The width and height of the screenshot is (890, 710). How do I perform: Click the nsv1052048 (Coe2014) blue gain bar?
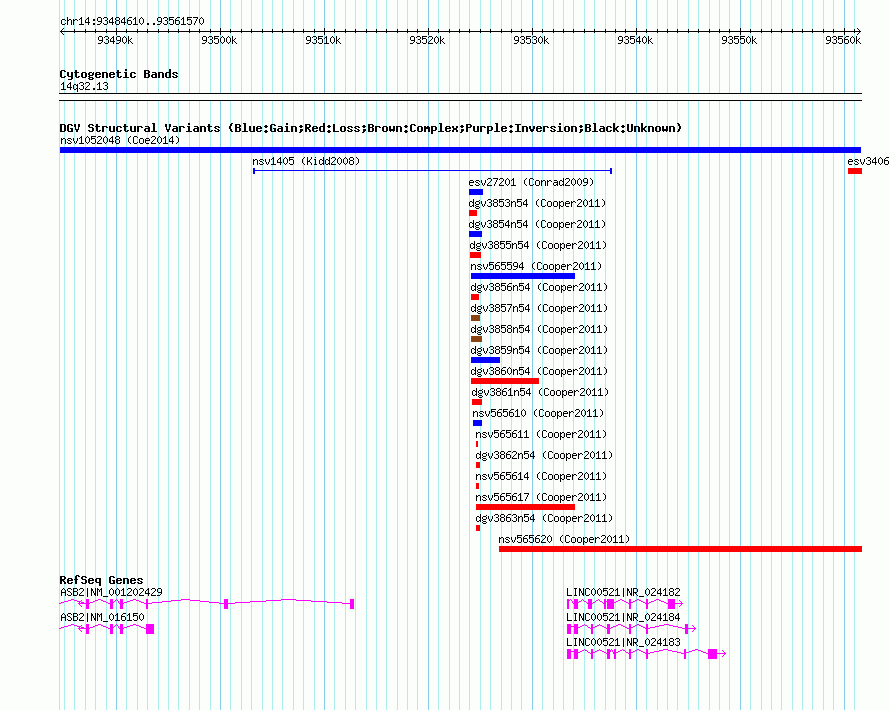[460, 150]
